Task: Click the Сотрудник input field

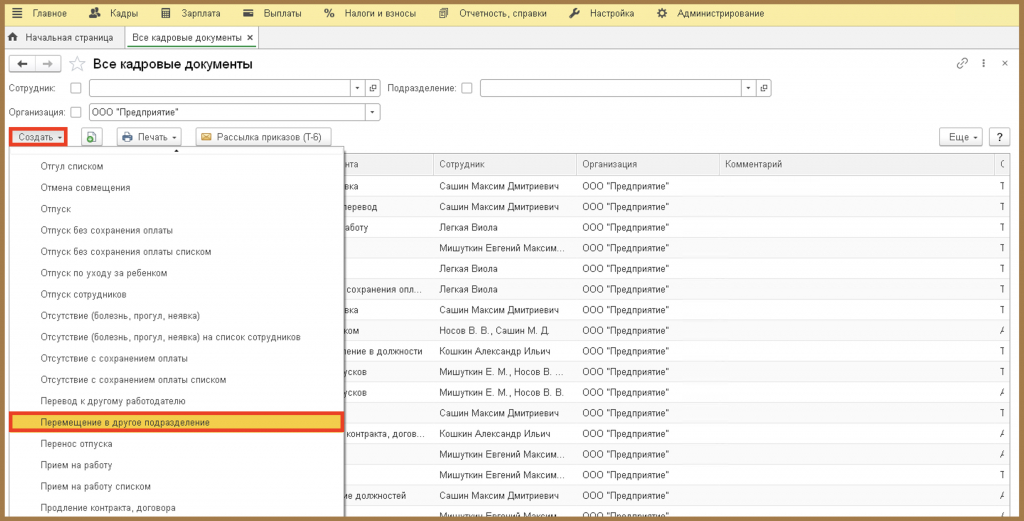Action: (221, 88)
